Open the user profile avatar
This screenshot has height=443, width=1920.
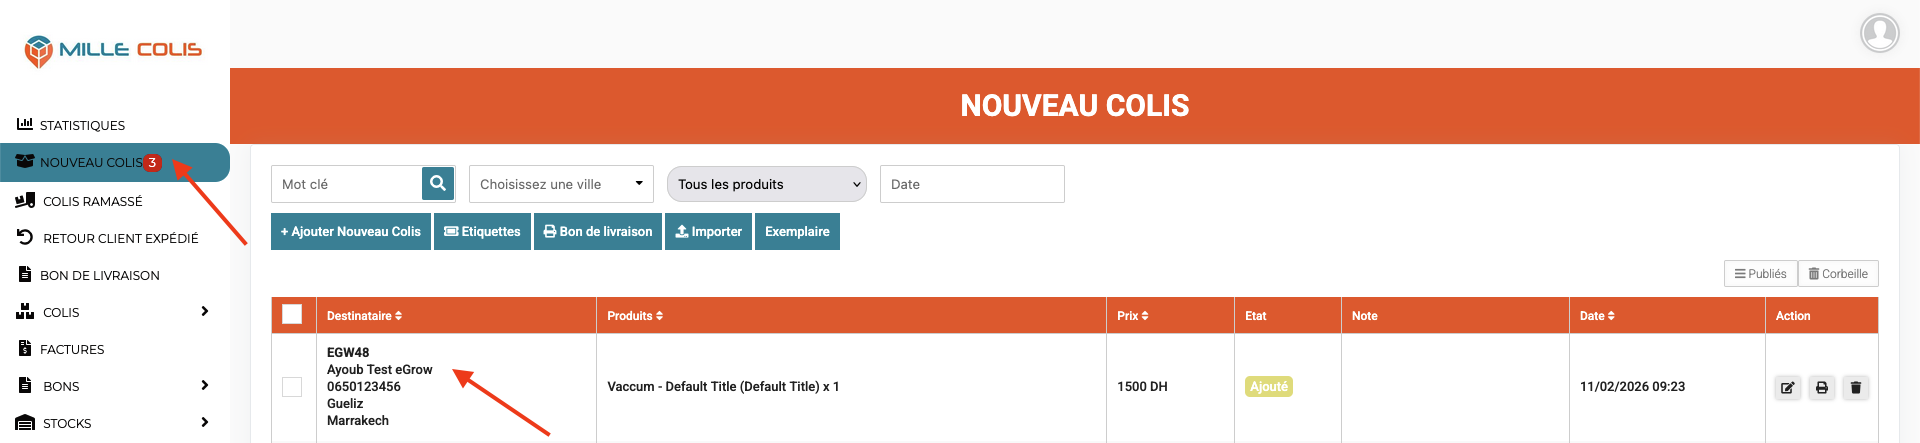[x=1879, y=33]
